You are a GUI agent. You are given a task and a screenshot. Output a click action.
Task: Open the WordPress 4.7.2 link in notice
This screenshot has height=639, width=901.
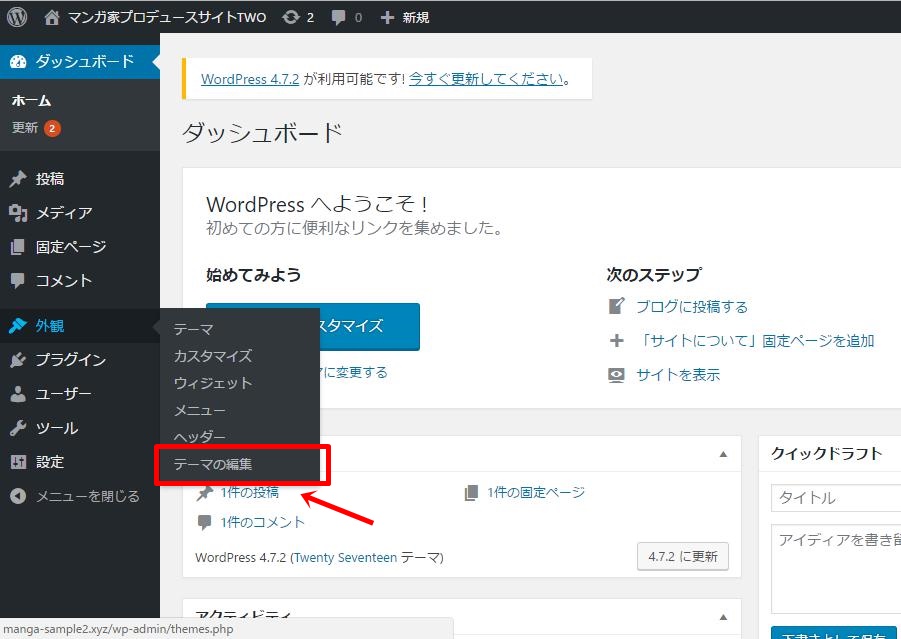(x=250, y=79)
